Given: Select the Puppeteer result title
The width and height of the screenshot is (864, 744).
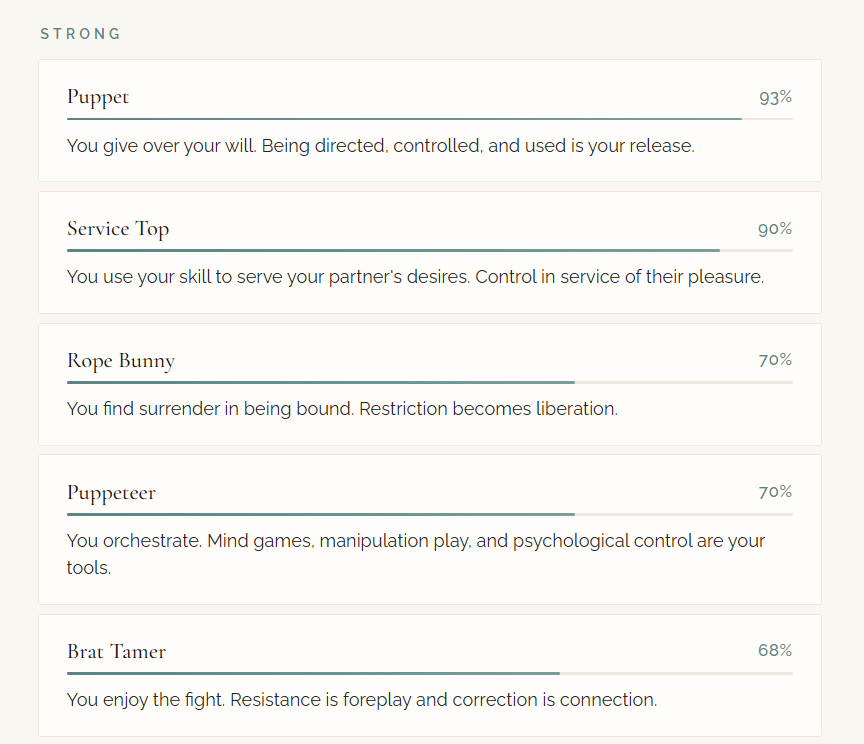Looking at the screenshot, I should click(x=111, y=493).
